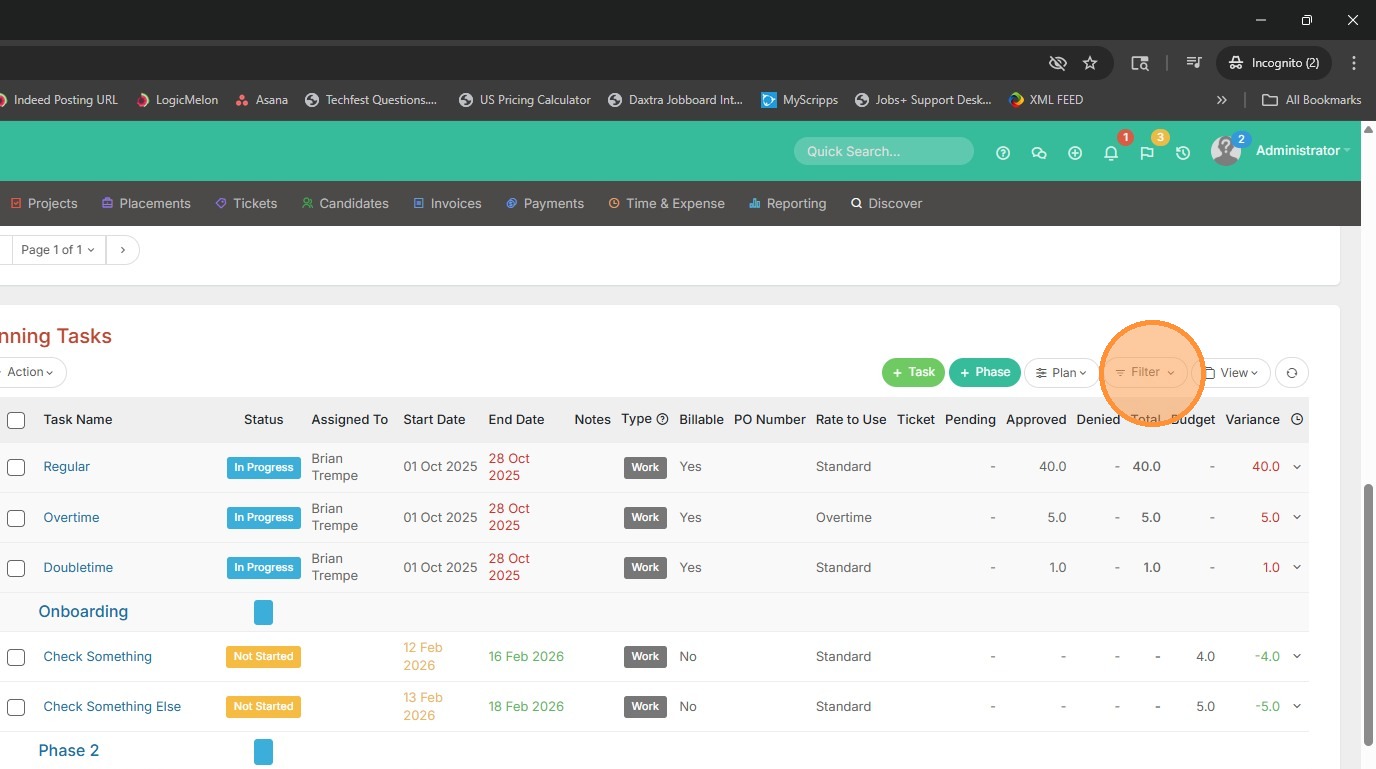Viewport: 1376px width, 769px height.
Task: Click the quick add plus circle icon
Action: pos(1075,153)
